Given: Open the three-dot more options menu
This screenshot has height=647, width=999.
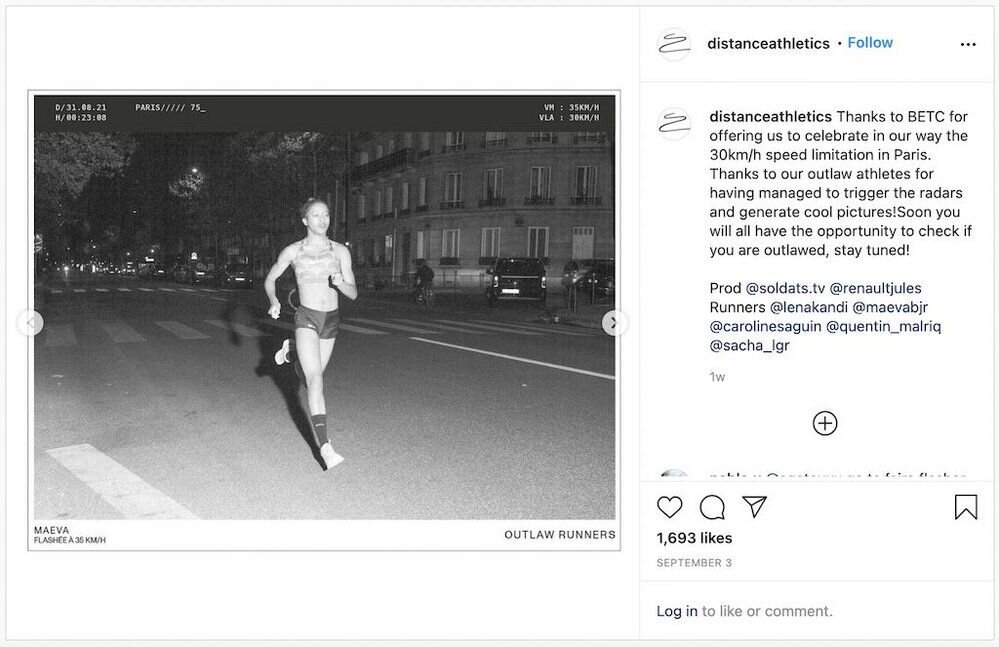Looking at the screenshot, I should (x=968, y=44).
